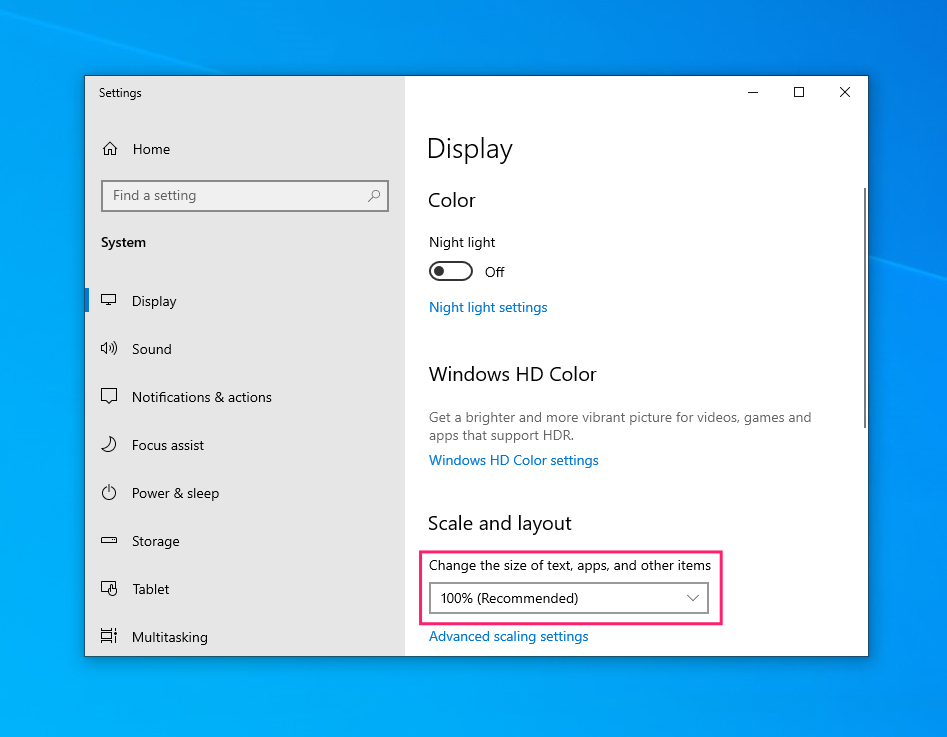Maximize the Settings window
Viewport: 947px width, 737px height.
pos(798,92)
